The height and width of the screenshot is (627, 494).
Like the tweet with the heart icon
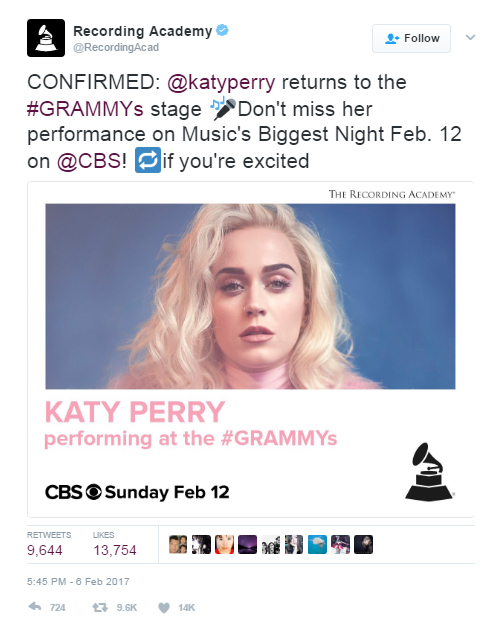pos(164,608)
